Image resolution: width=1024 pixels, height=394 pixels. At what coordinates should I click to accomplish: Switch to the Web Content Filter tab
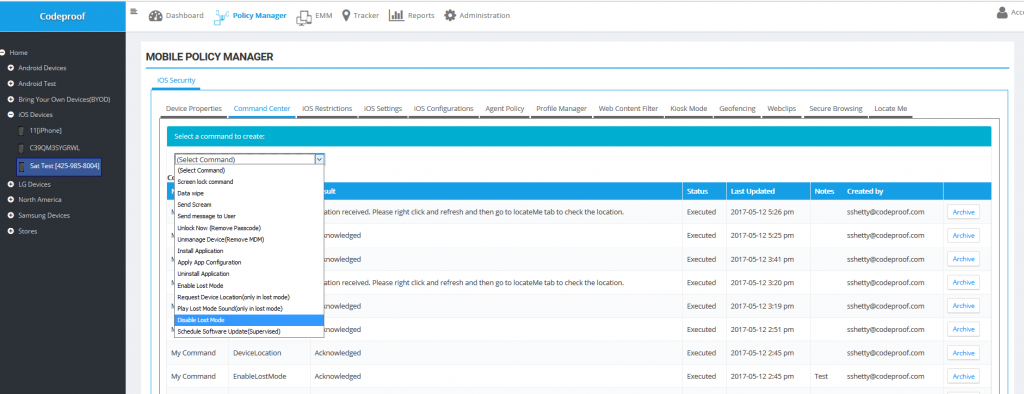click(628, 108)
